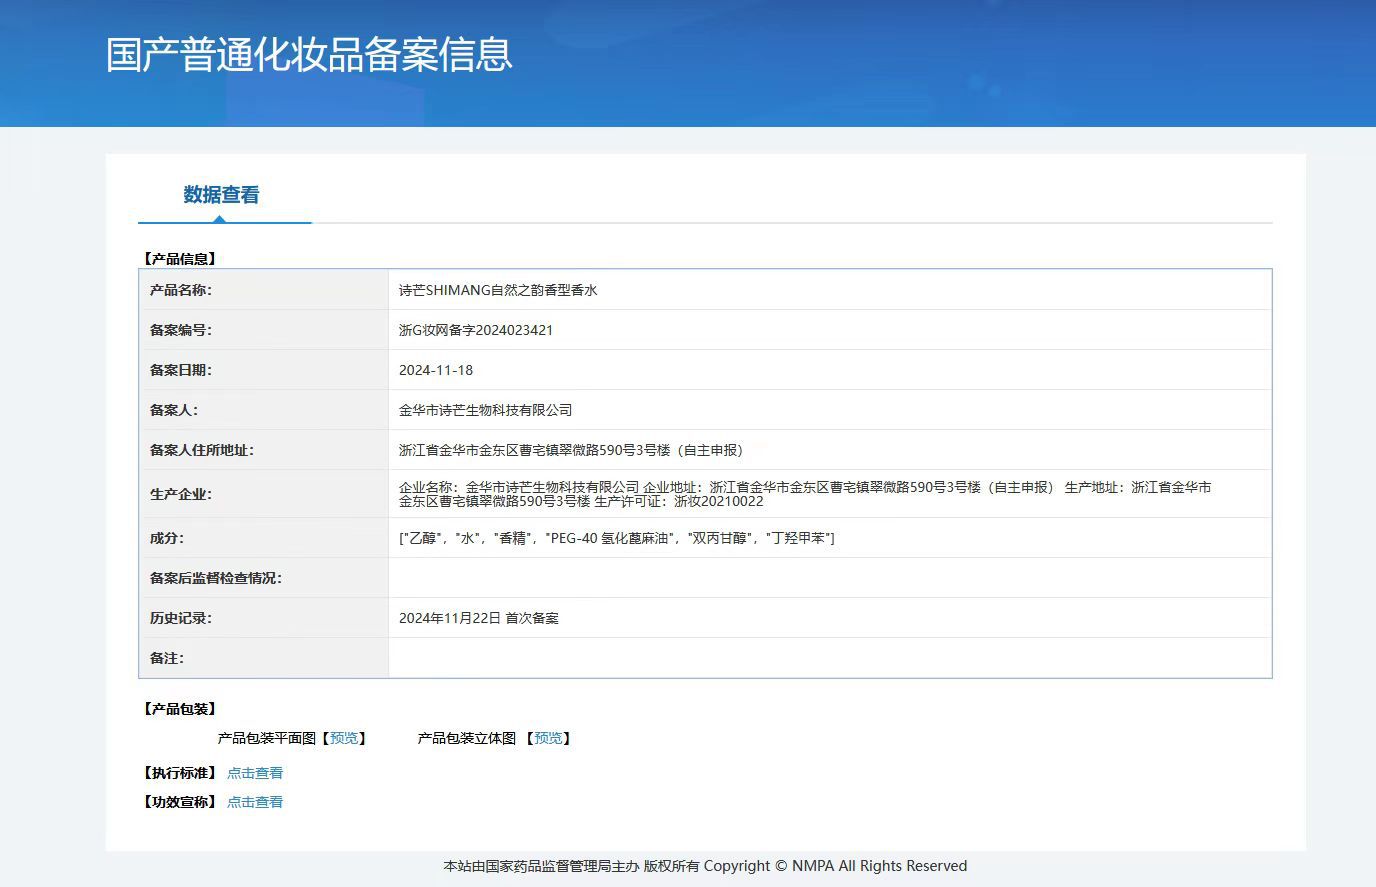This screenshot has height=887, width=1376.
Task: Click the 产品名称 row label
Action: (181, 290)
